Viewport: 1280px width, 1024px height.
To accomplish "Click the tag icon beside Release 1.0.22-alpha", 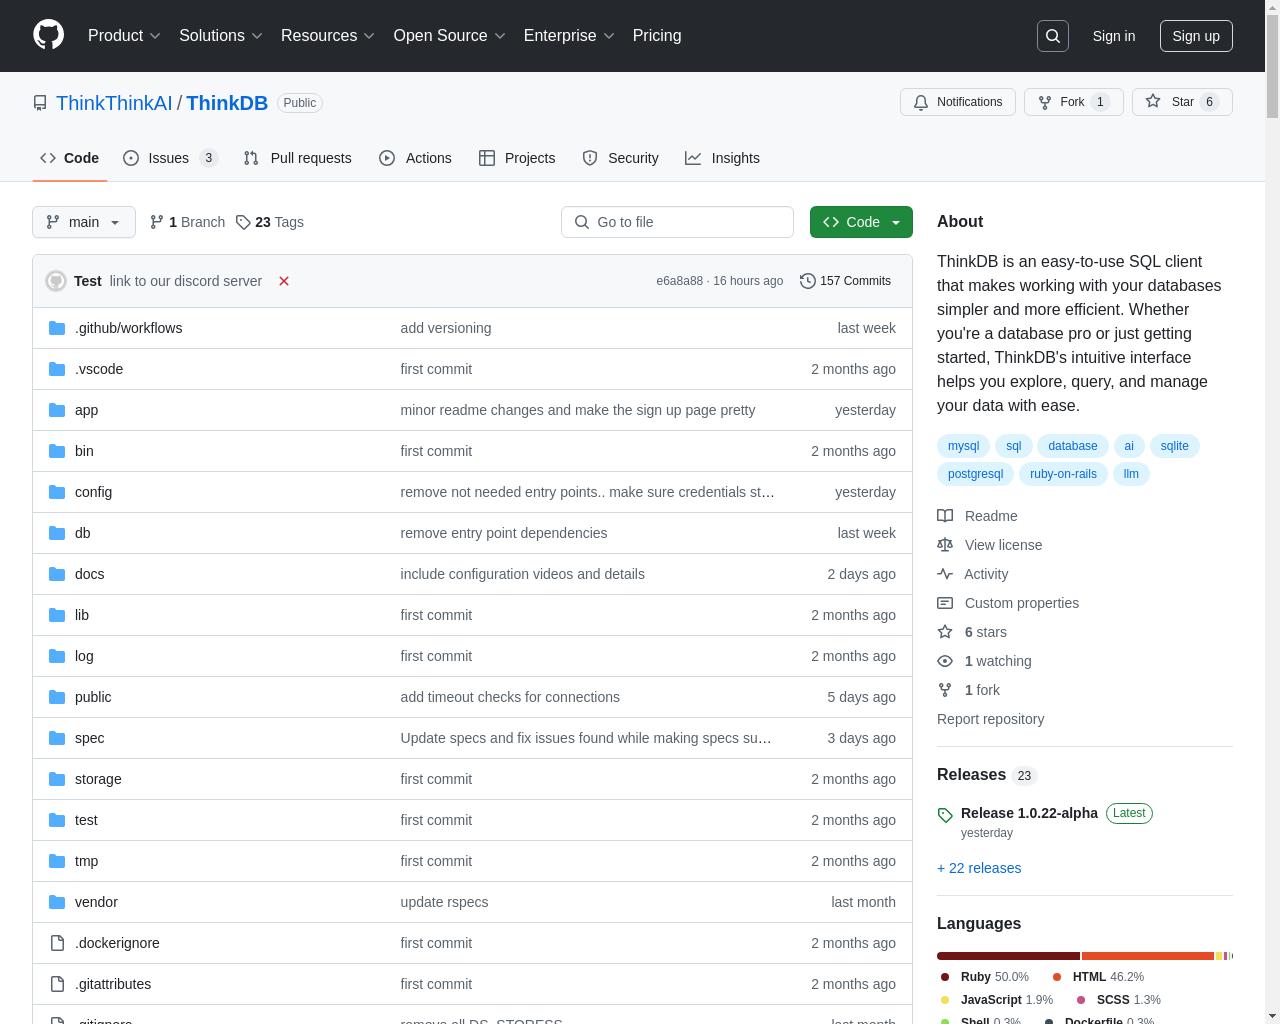I will coord(945,815).
